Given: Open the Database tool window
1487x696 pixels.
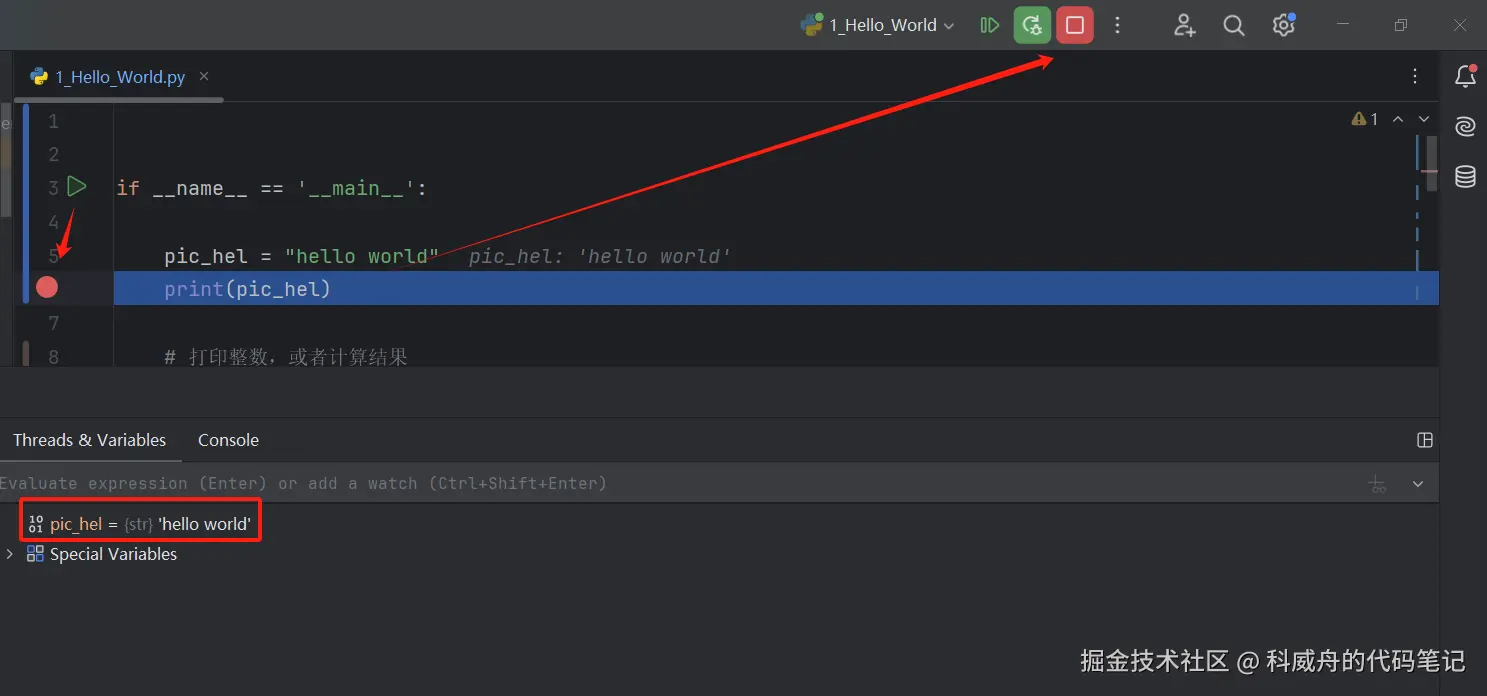Looking at the screenshot, I should (x=1465, y=177).
